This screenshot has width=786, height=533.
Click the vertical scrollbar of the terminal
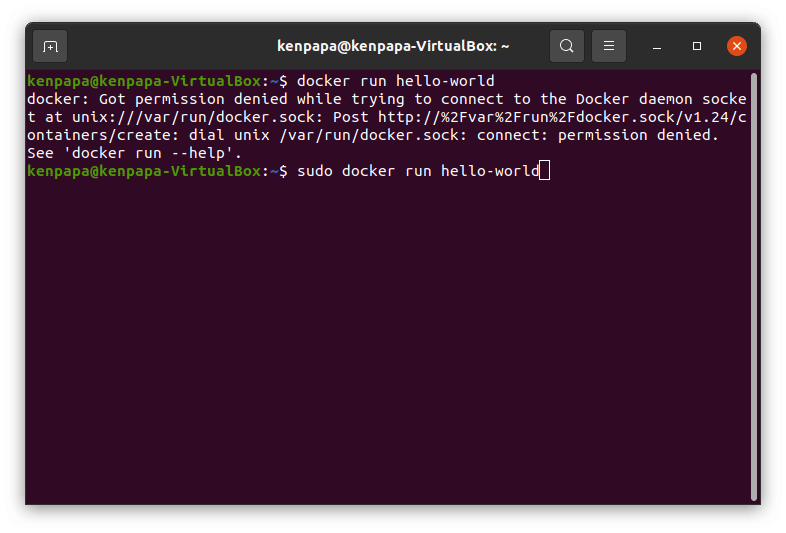pos(753,287)
